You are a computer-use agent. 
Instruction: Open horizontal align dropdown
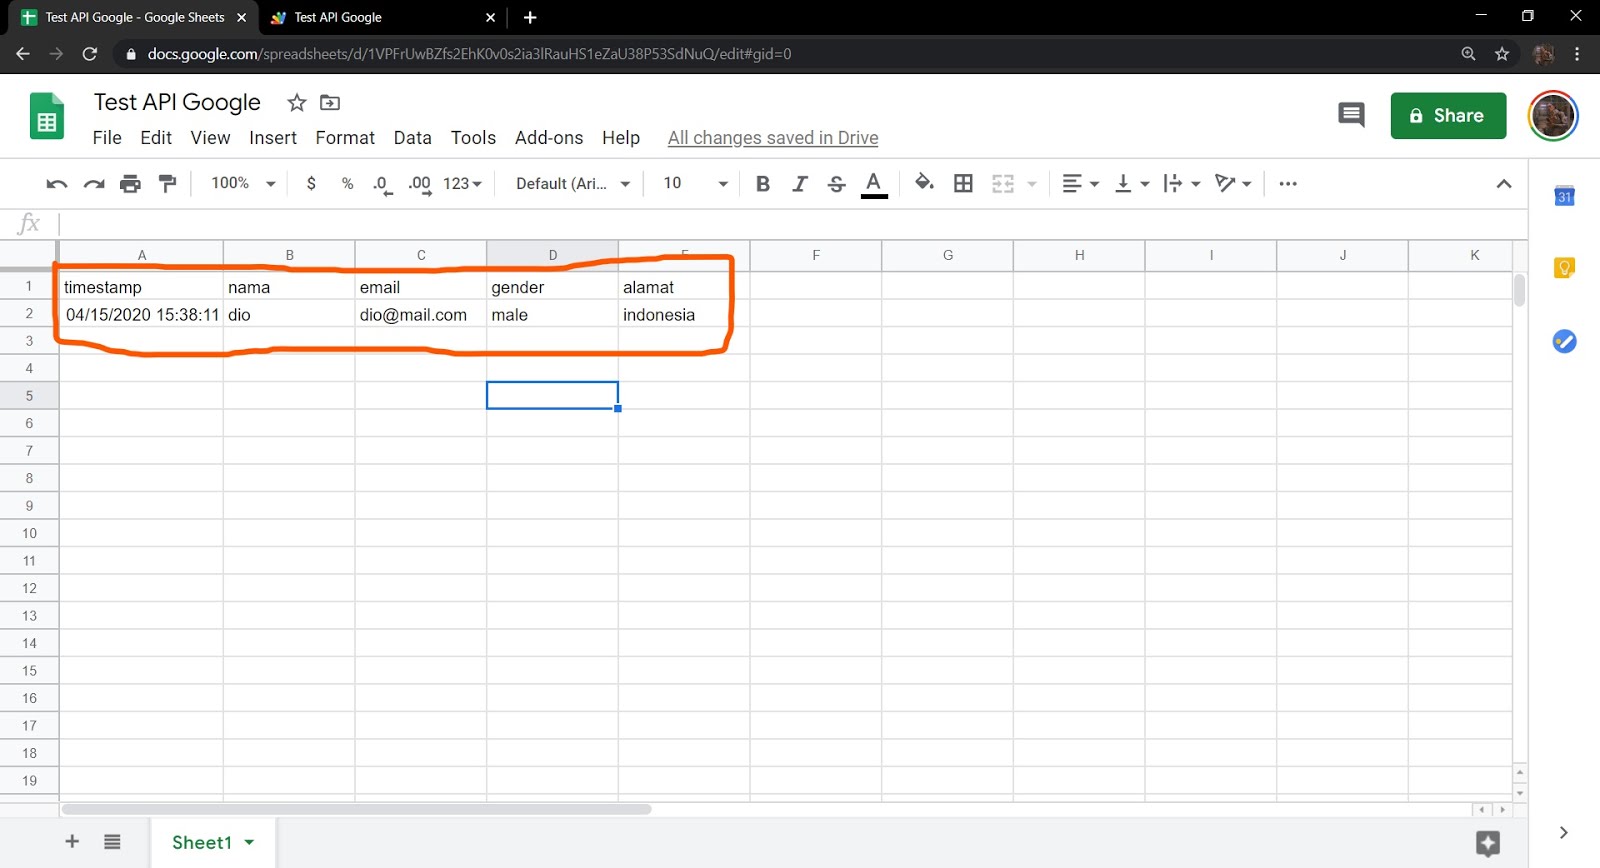tap(1080, 184)
